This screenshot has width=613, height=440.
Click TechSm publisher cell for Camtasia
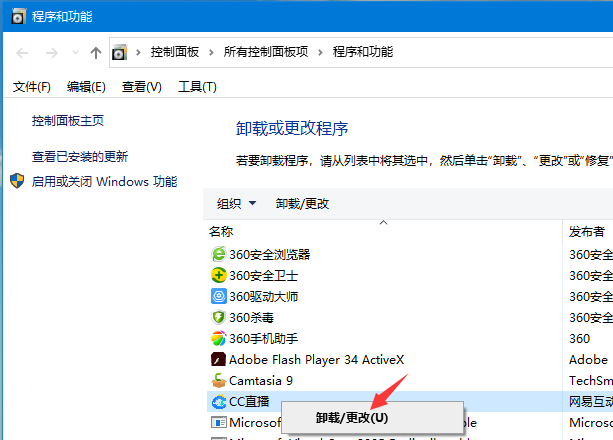pos(591,381)
